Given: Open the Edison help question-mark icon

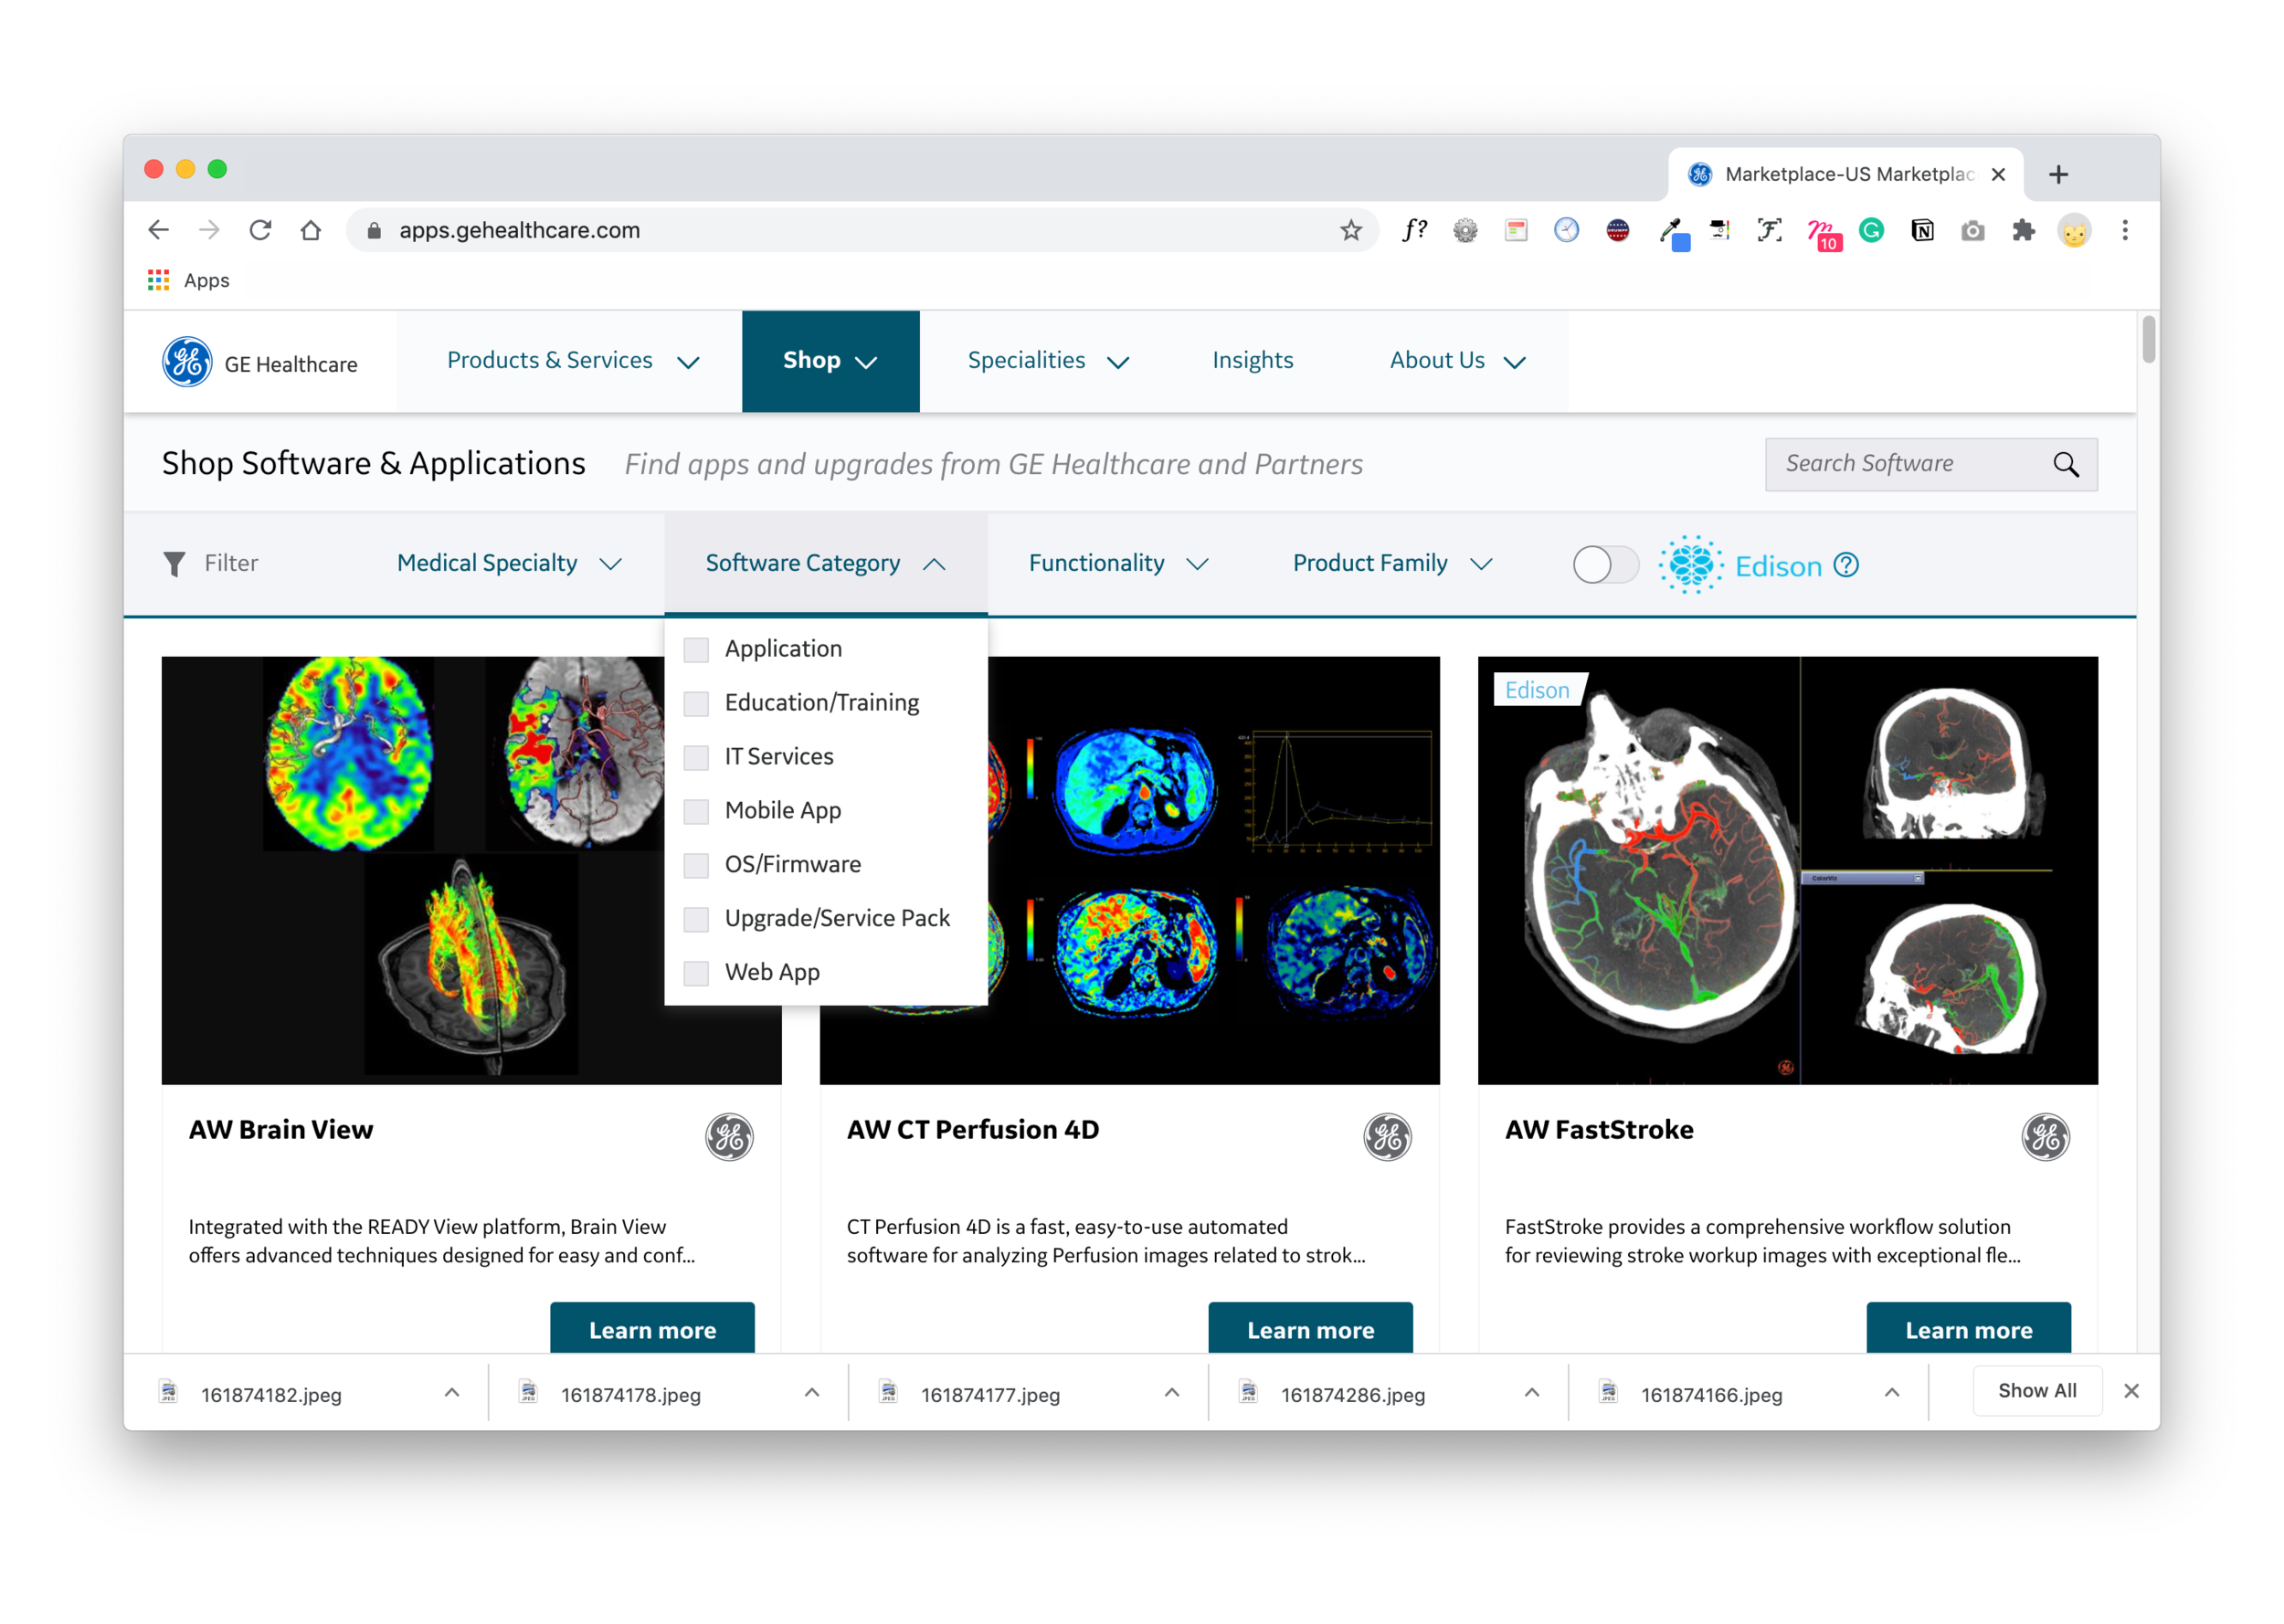Looking at the screenshot, I should pos(1846,566).
